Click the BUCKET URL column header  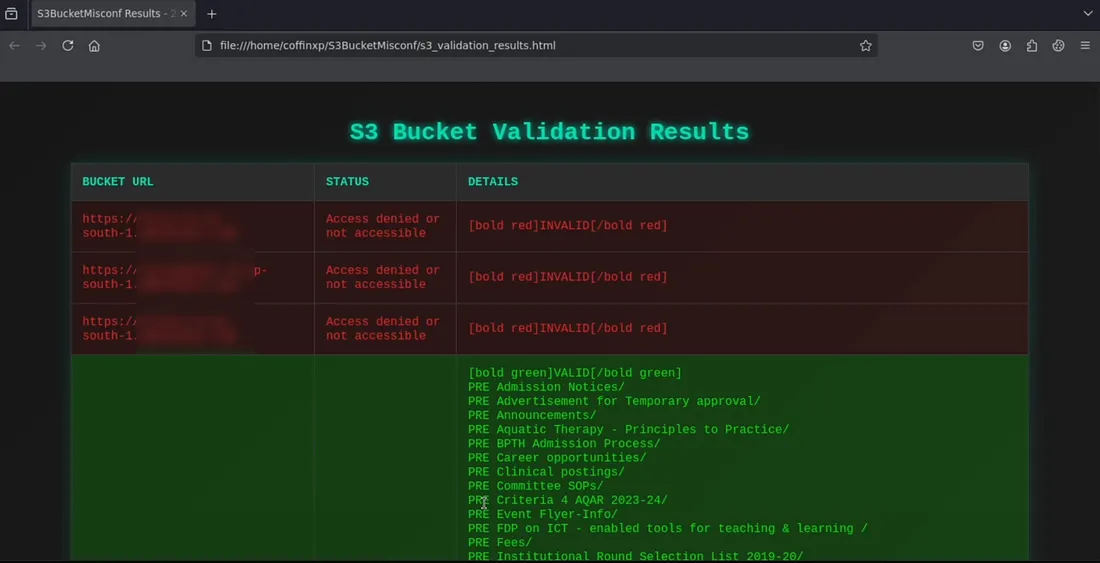[118, 182]
